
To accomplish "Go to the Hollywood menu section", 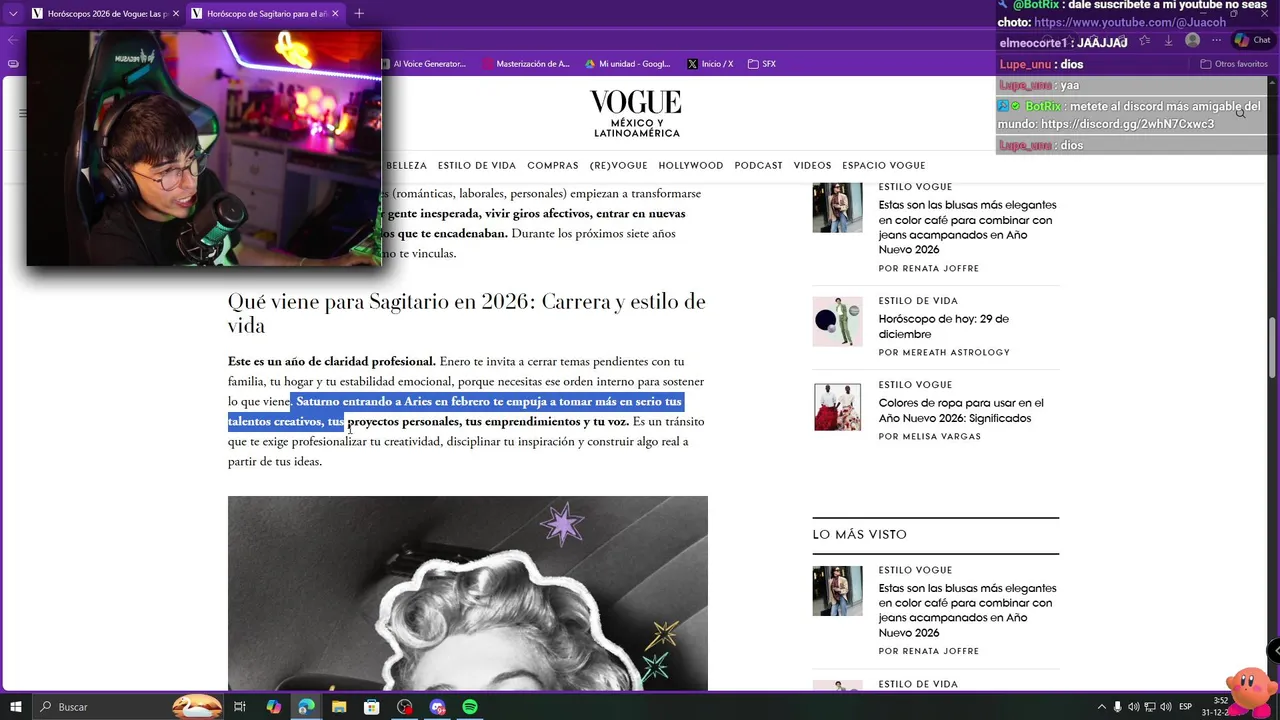I will tap(691, 166).
